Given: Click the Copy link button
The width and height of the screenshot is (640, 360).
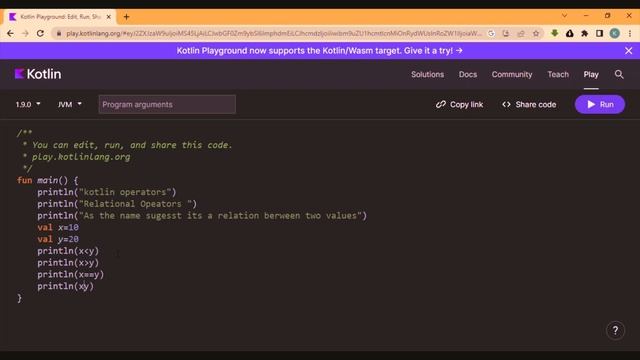Looking at the screenshot, I should tap(459, 104).
